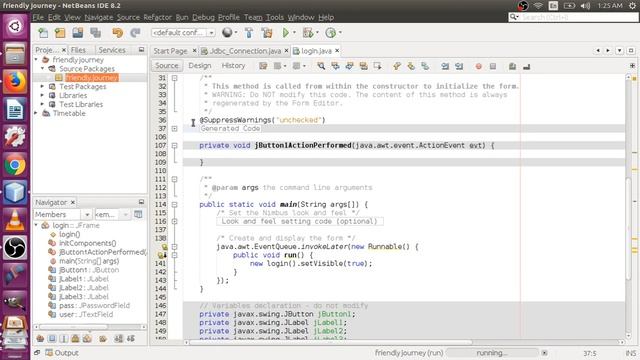The height and width of the screenshot is (360, 640).
Task: Expand the Libraries tree node
Action: (x=42, y=96)
